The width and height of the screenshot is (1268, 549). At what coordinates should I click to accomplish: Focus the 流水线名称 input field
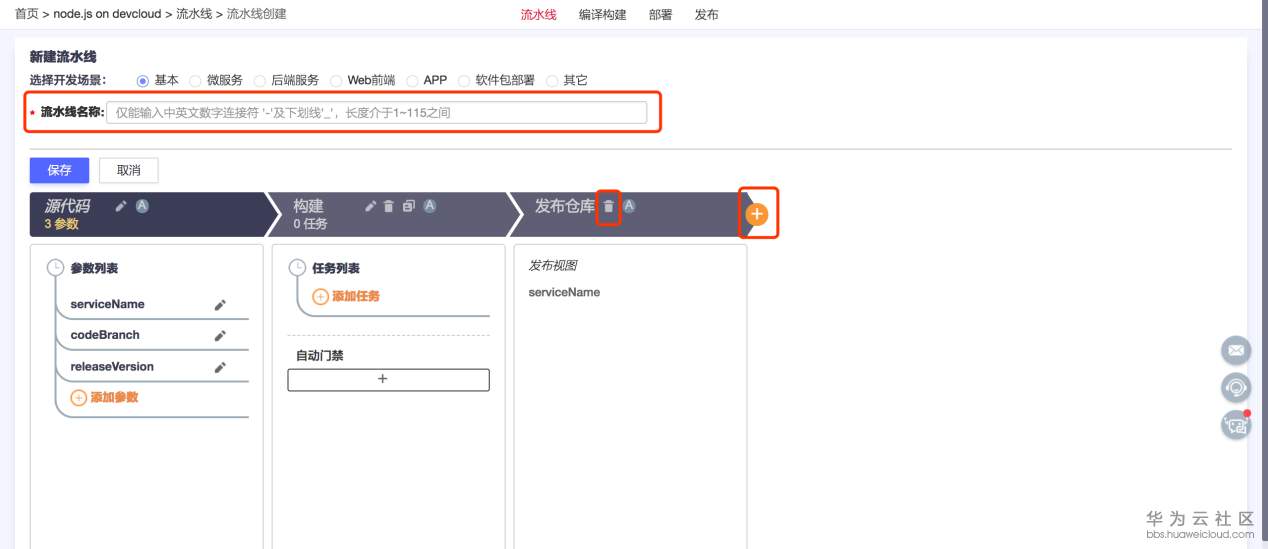376,113
